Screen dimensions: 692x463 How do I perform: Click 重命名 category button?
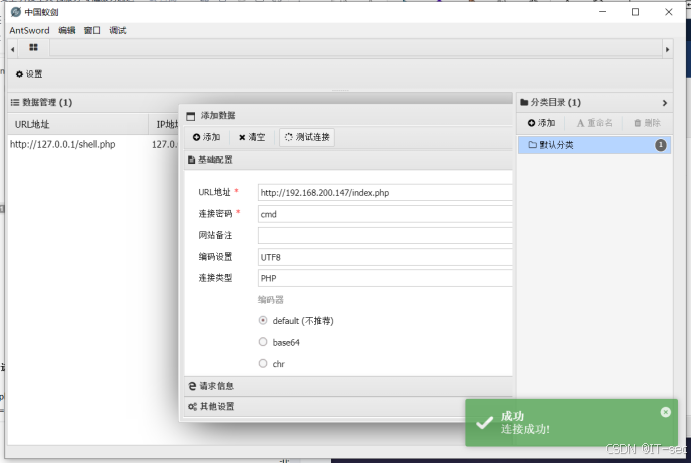[x=594, y=123]
